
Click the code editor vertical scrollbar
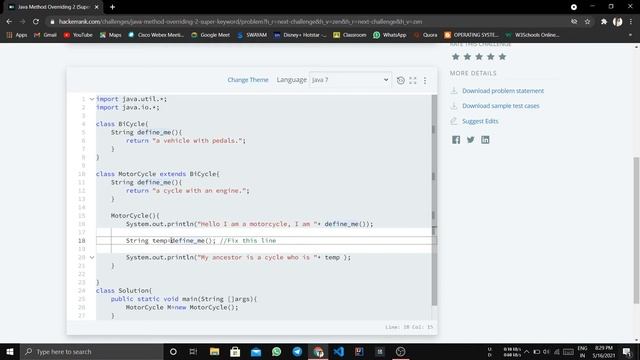pos(434,200)
